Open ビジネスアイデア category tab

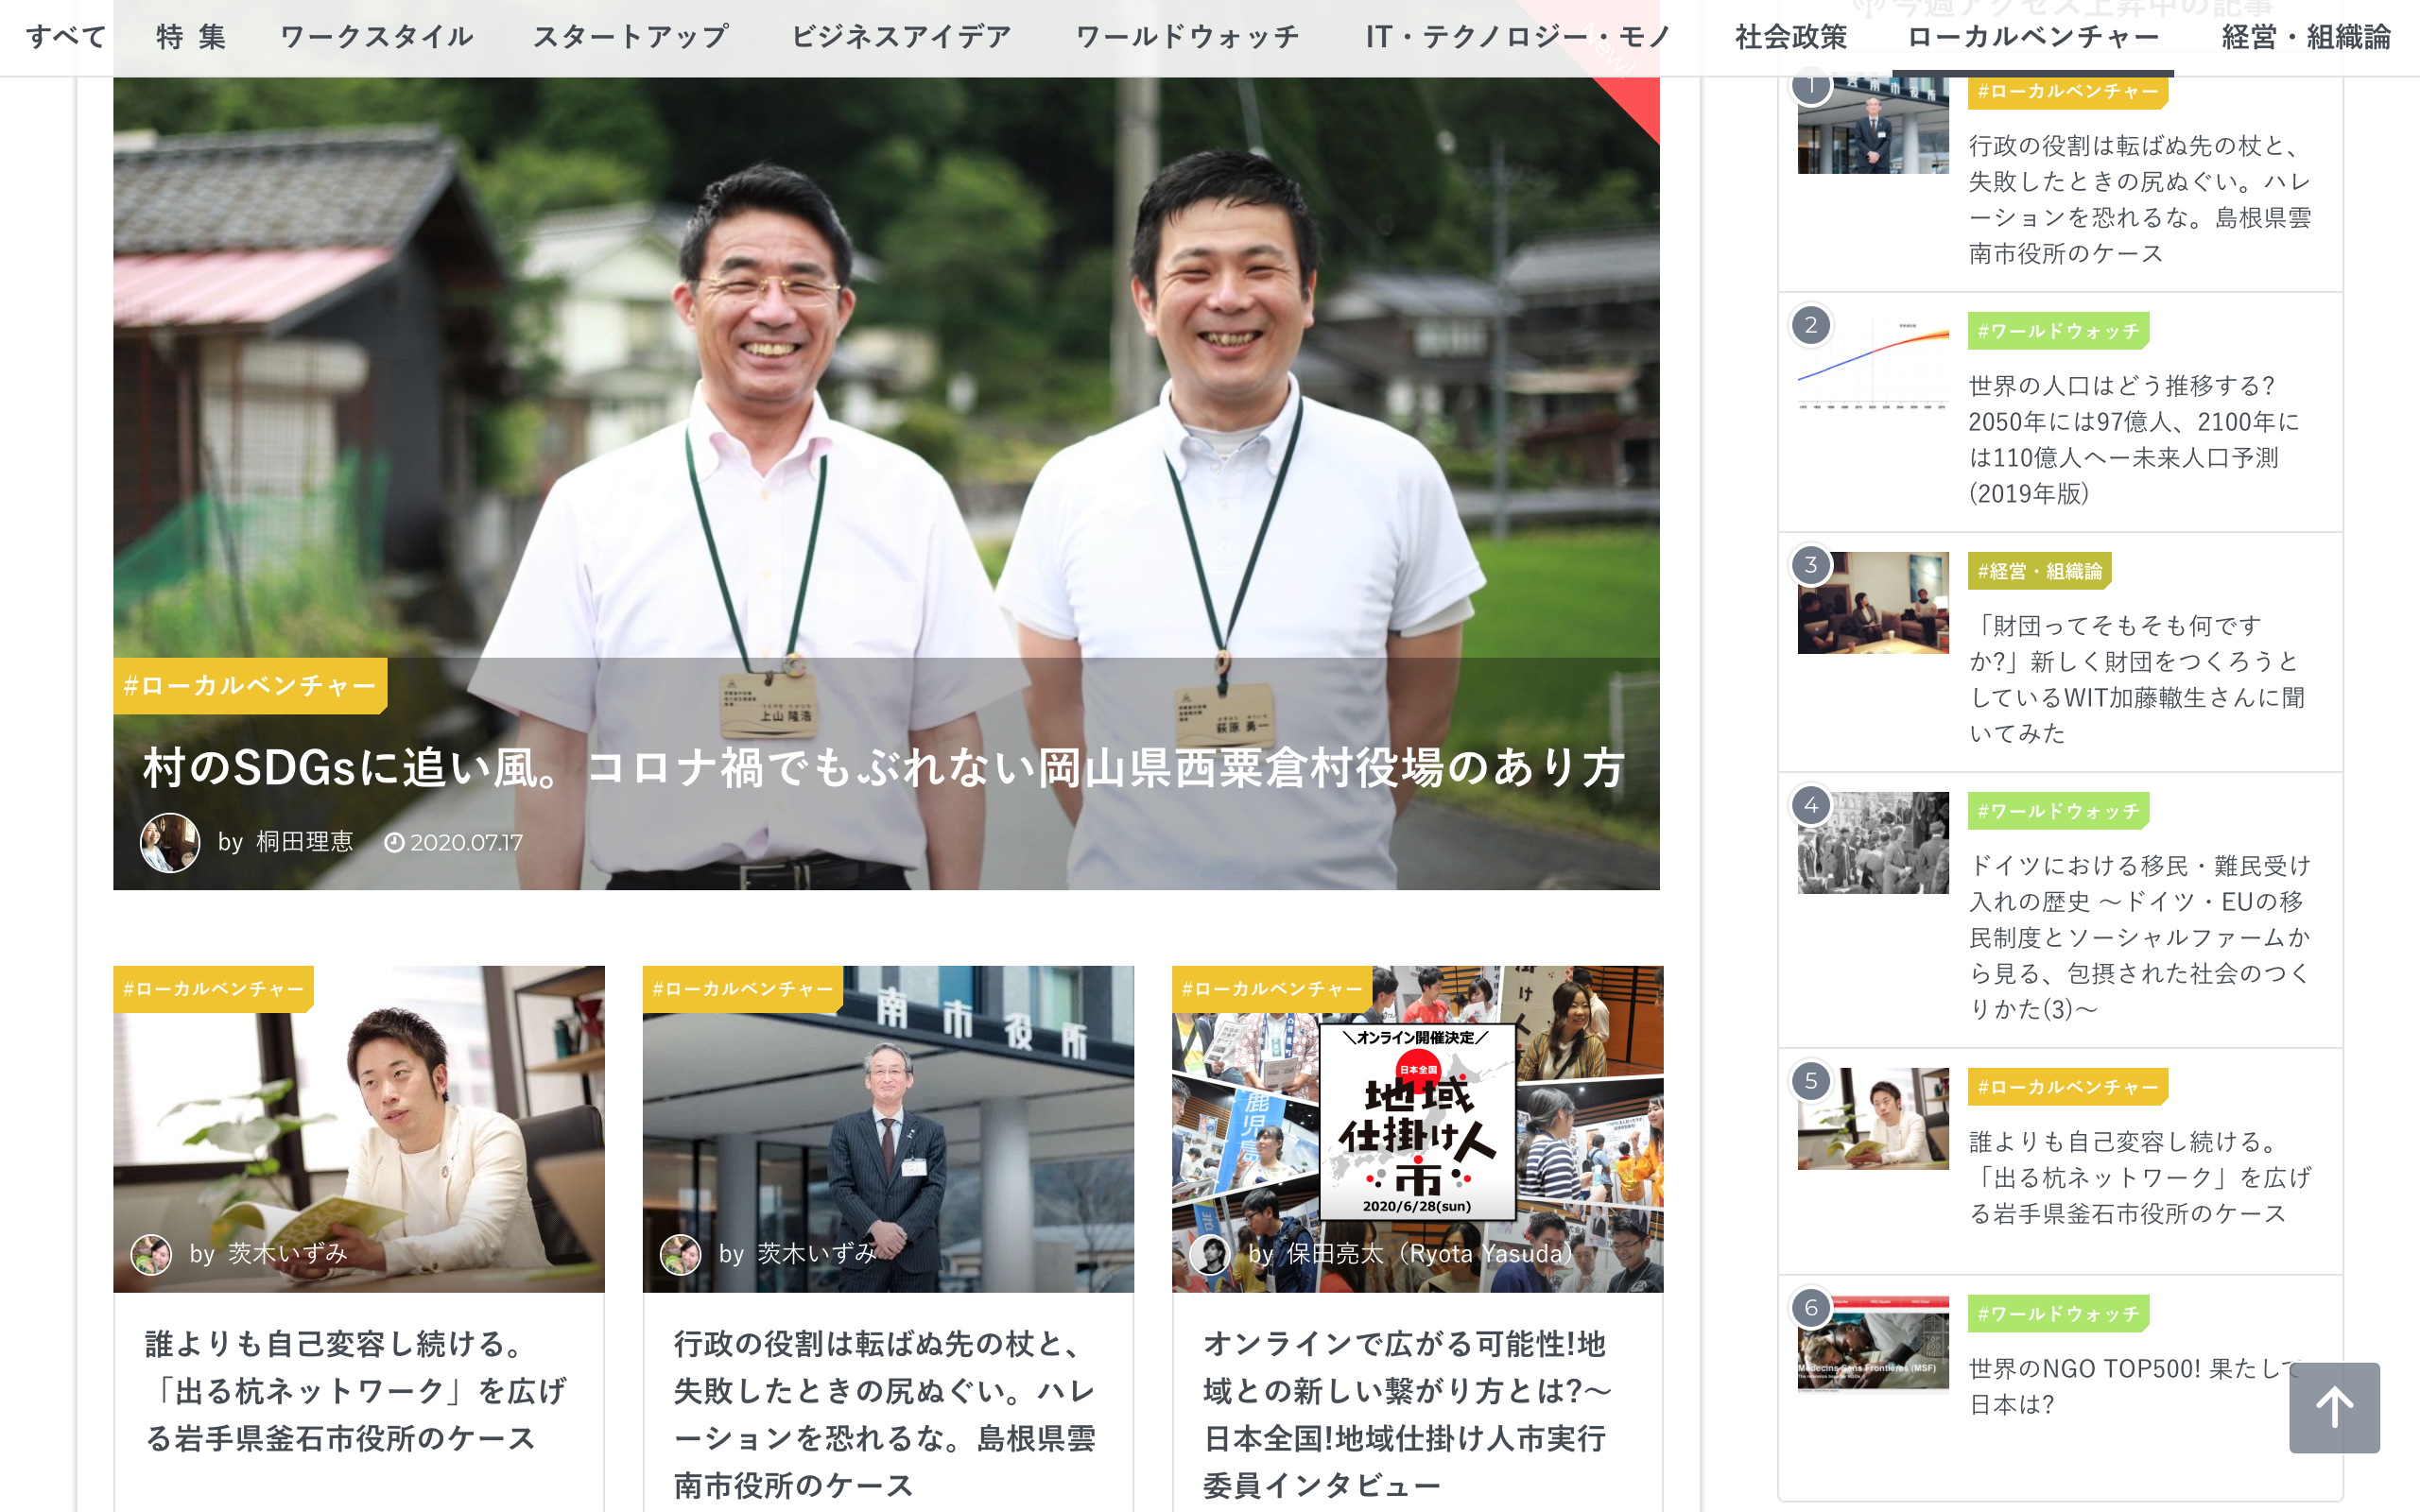(x=901, y=37)
